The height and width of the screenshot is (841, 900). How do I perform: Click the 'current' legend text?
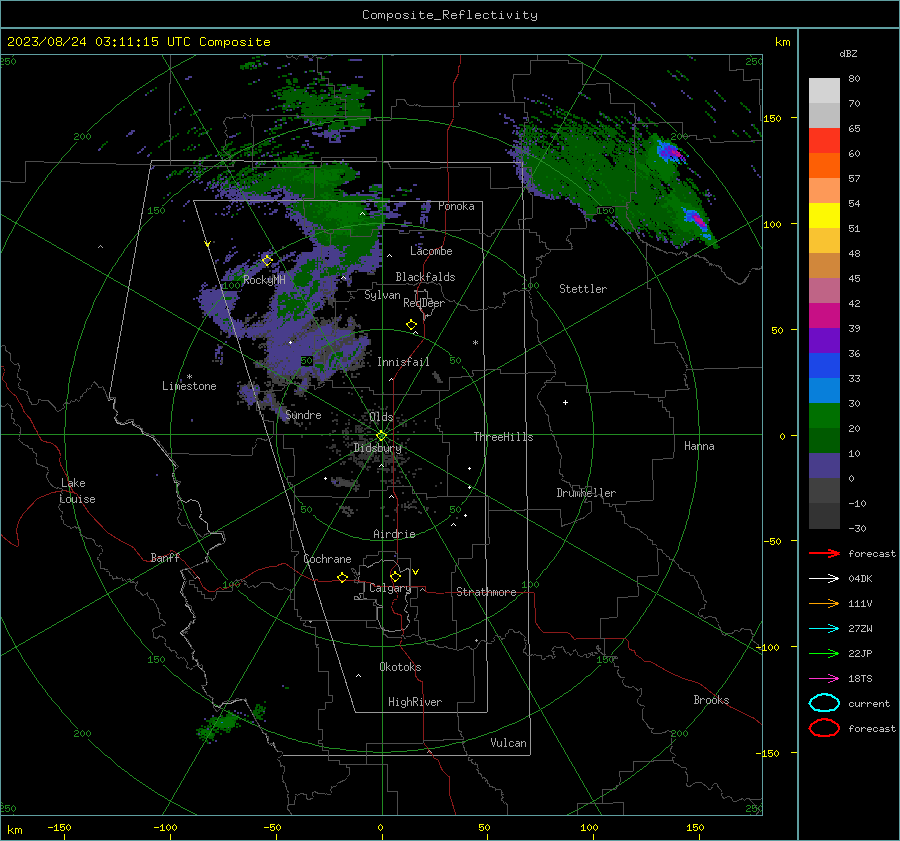click(869, 704)
